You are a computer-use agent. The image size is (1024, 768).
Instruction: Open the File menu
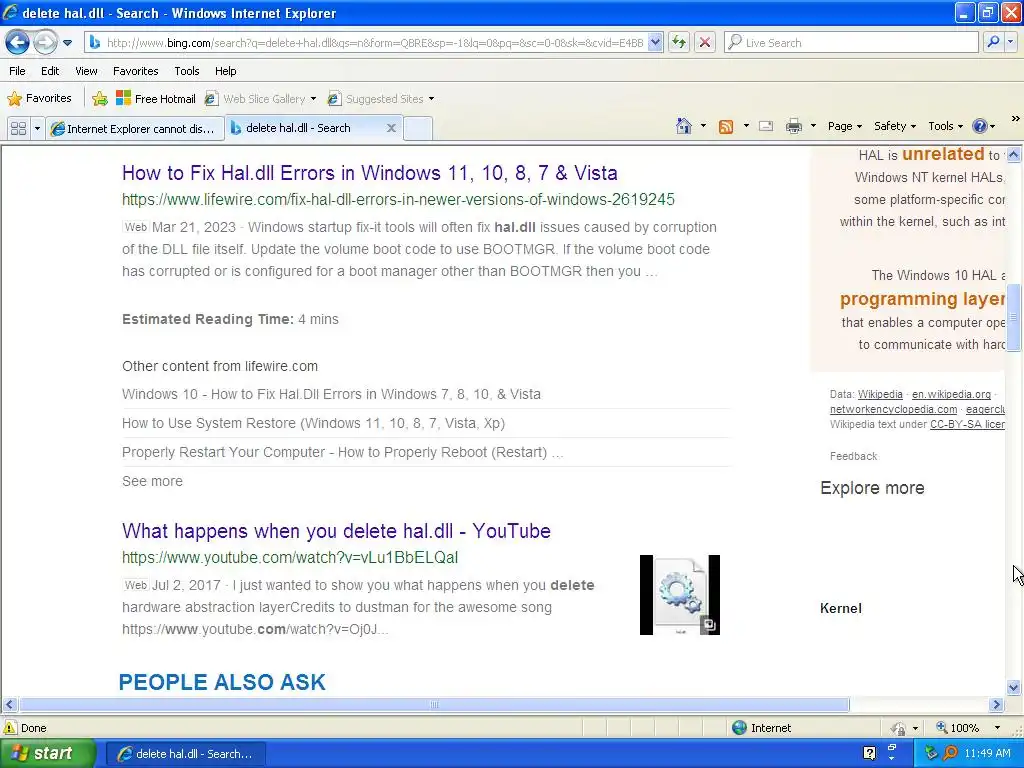[x=18, y=71]
